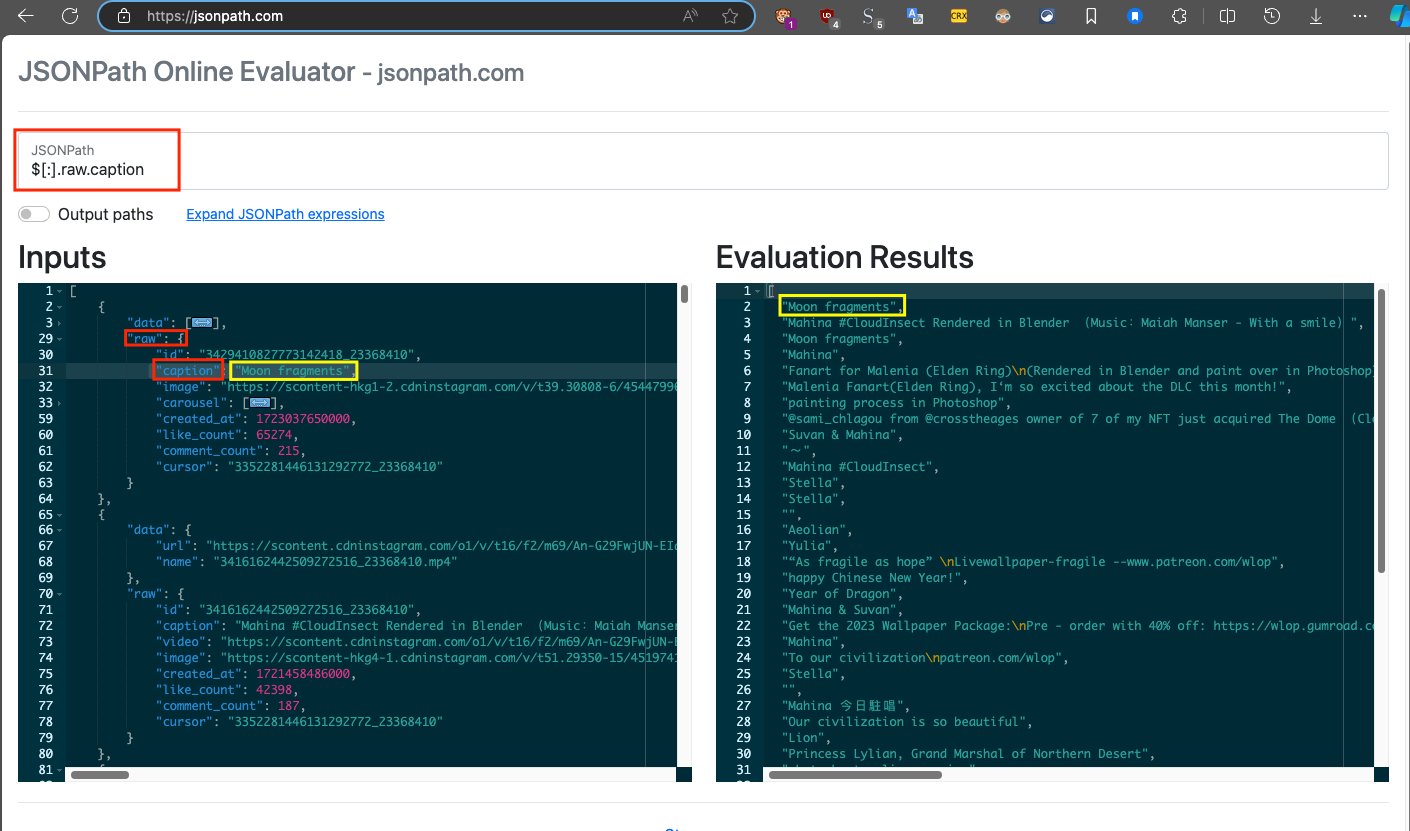
Task: Click the fold placeholder inside "data" brackets
Action: (204, 323)
